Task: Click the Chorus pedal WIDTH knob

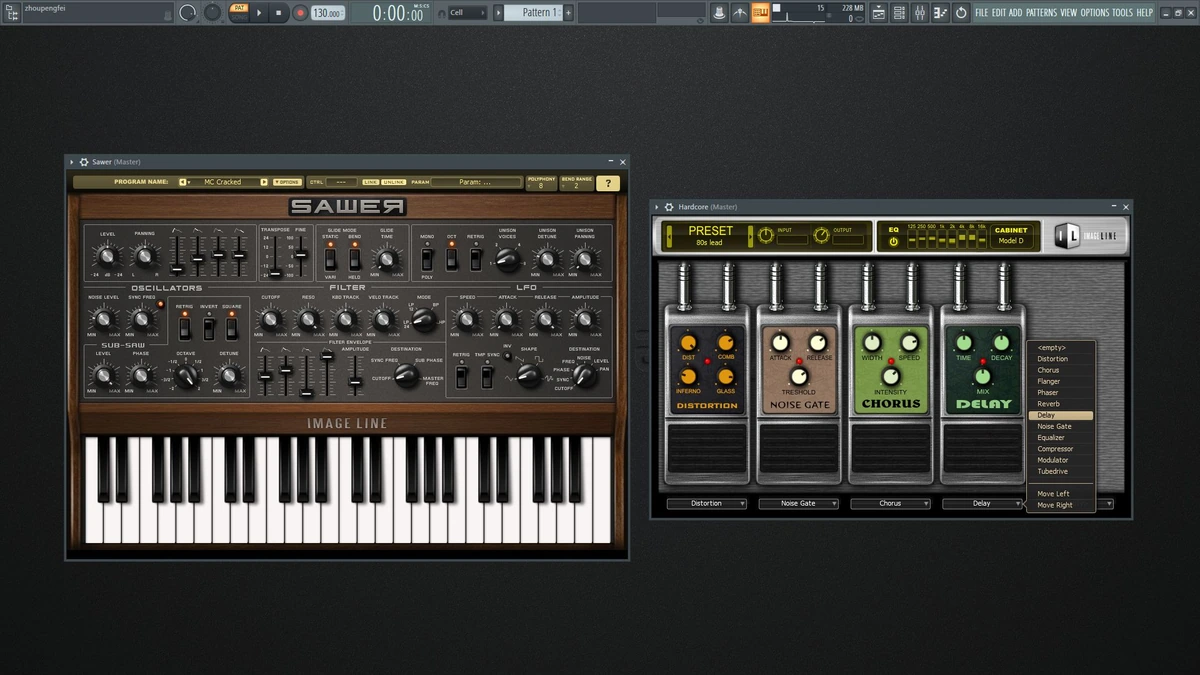Action: pos(872,343)
